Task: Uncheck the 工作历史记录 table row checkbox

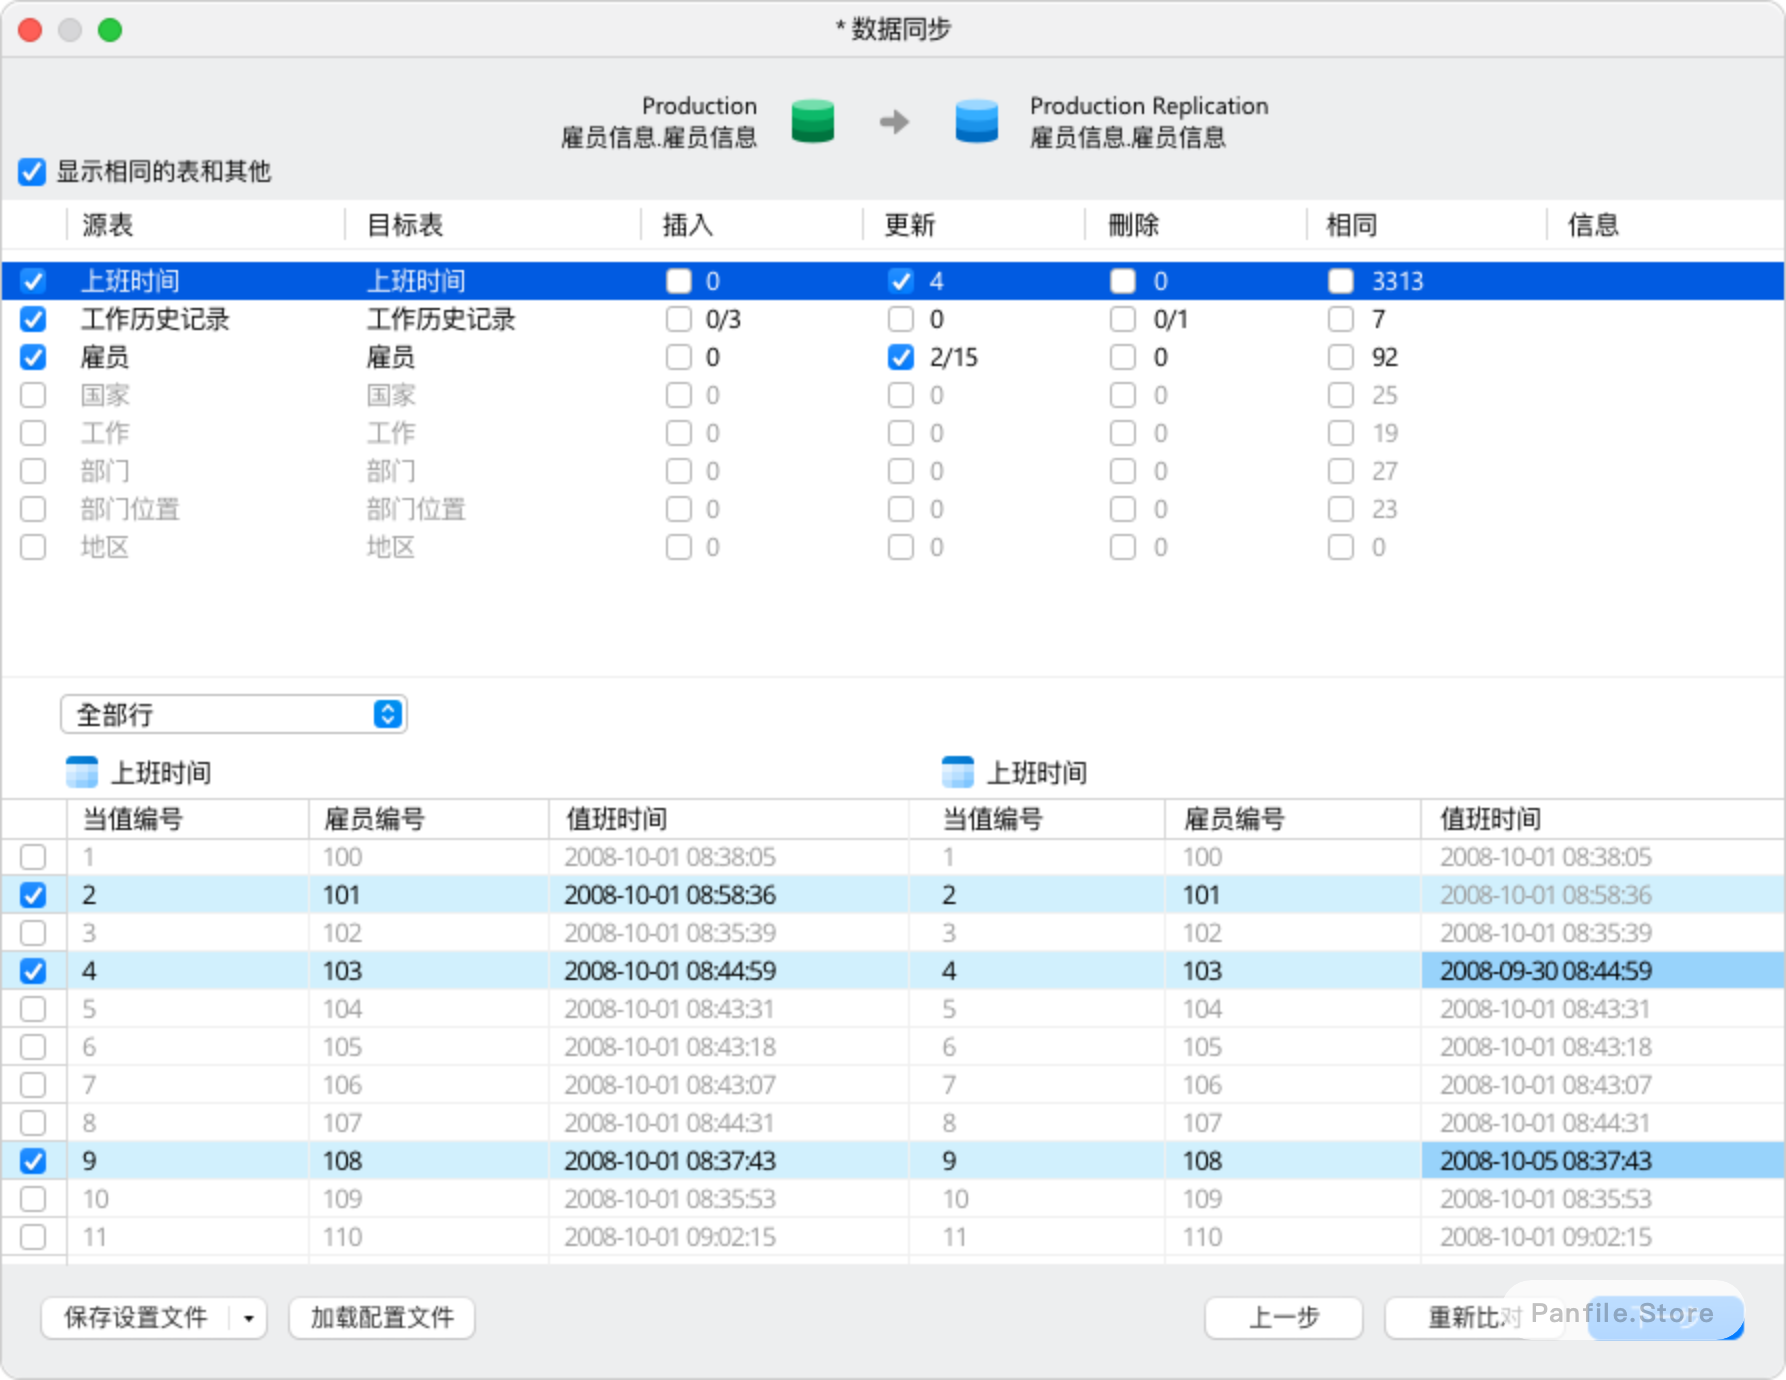Action: 33,319
